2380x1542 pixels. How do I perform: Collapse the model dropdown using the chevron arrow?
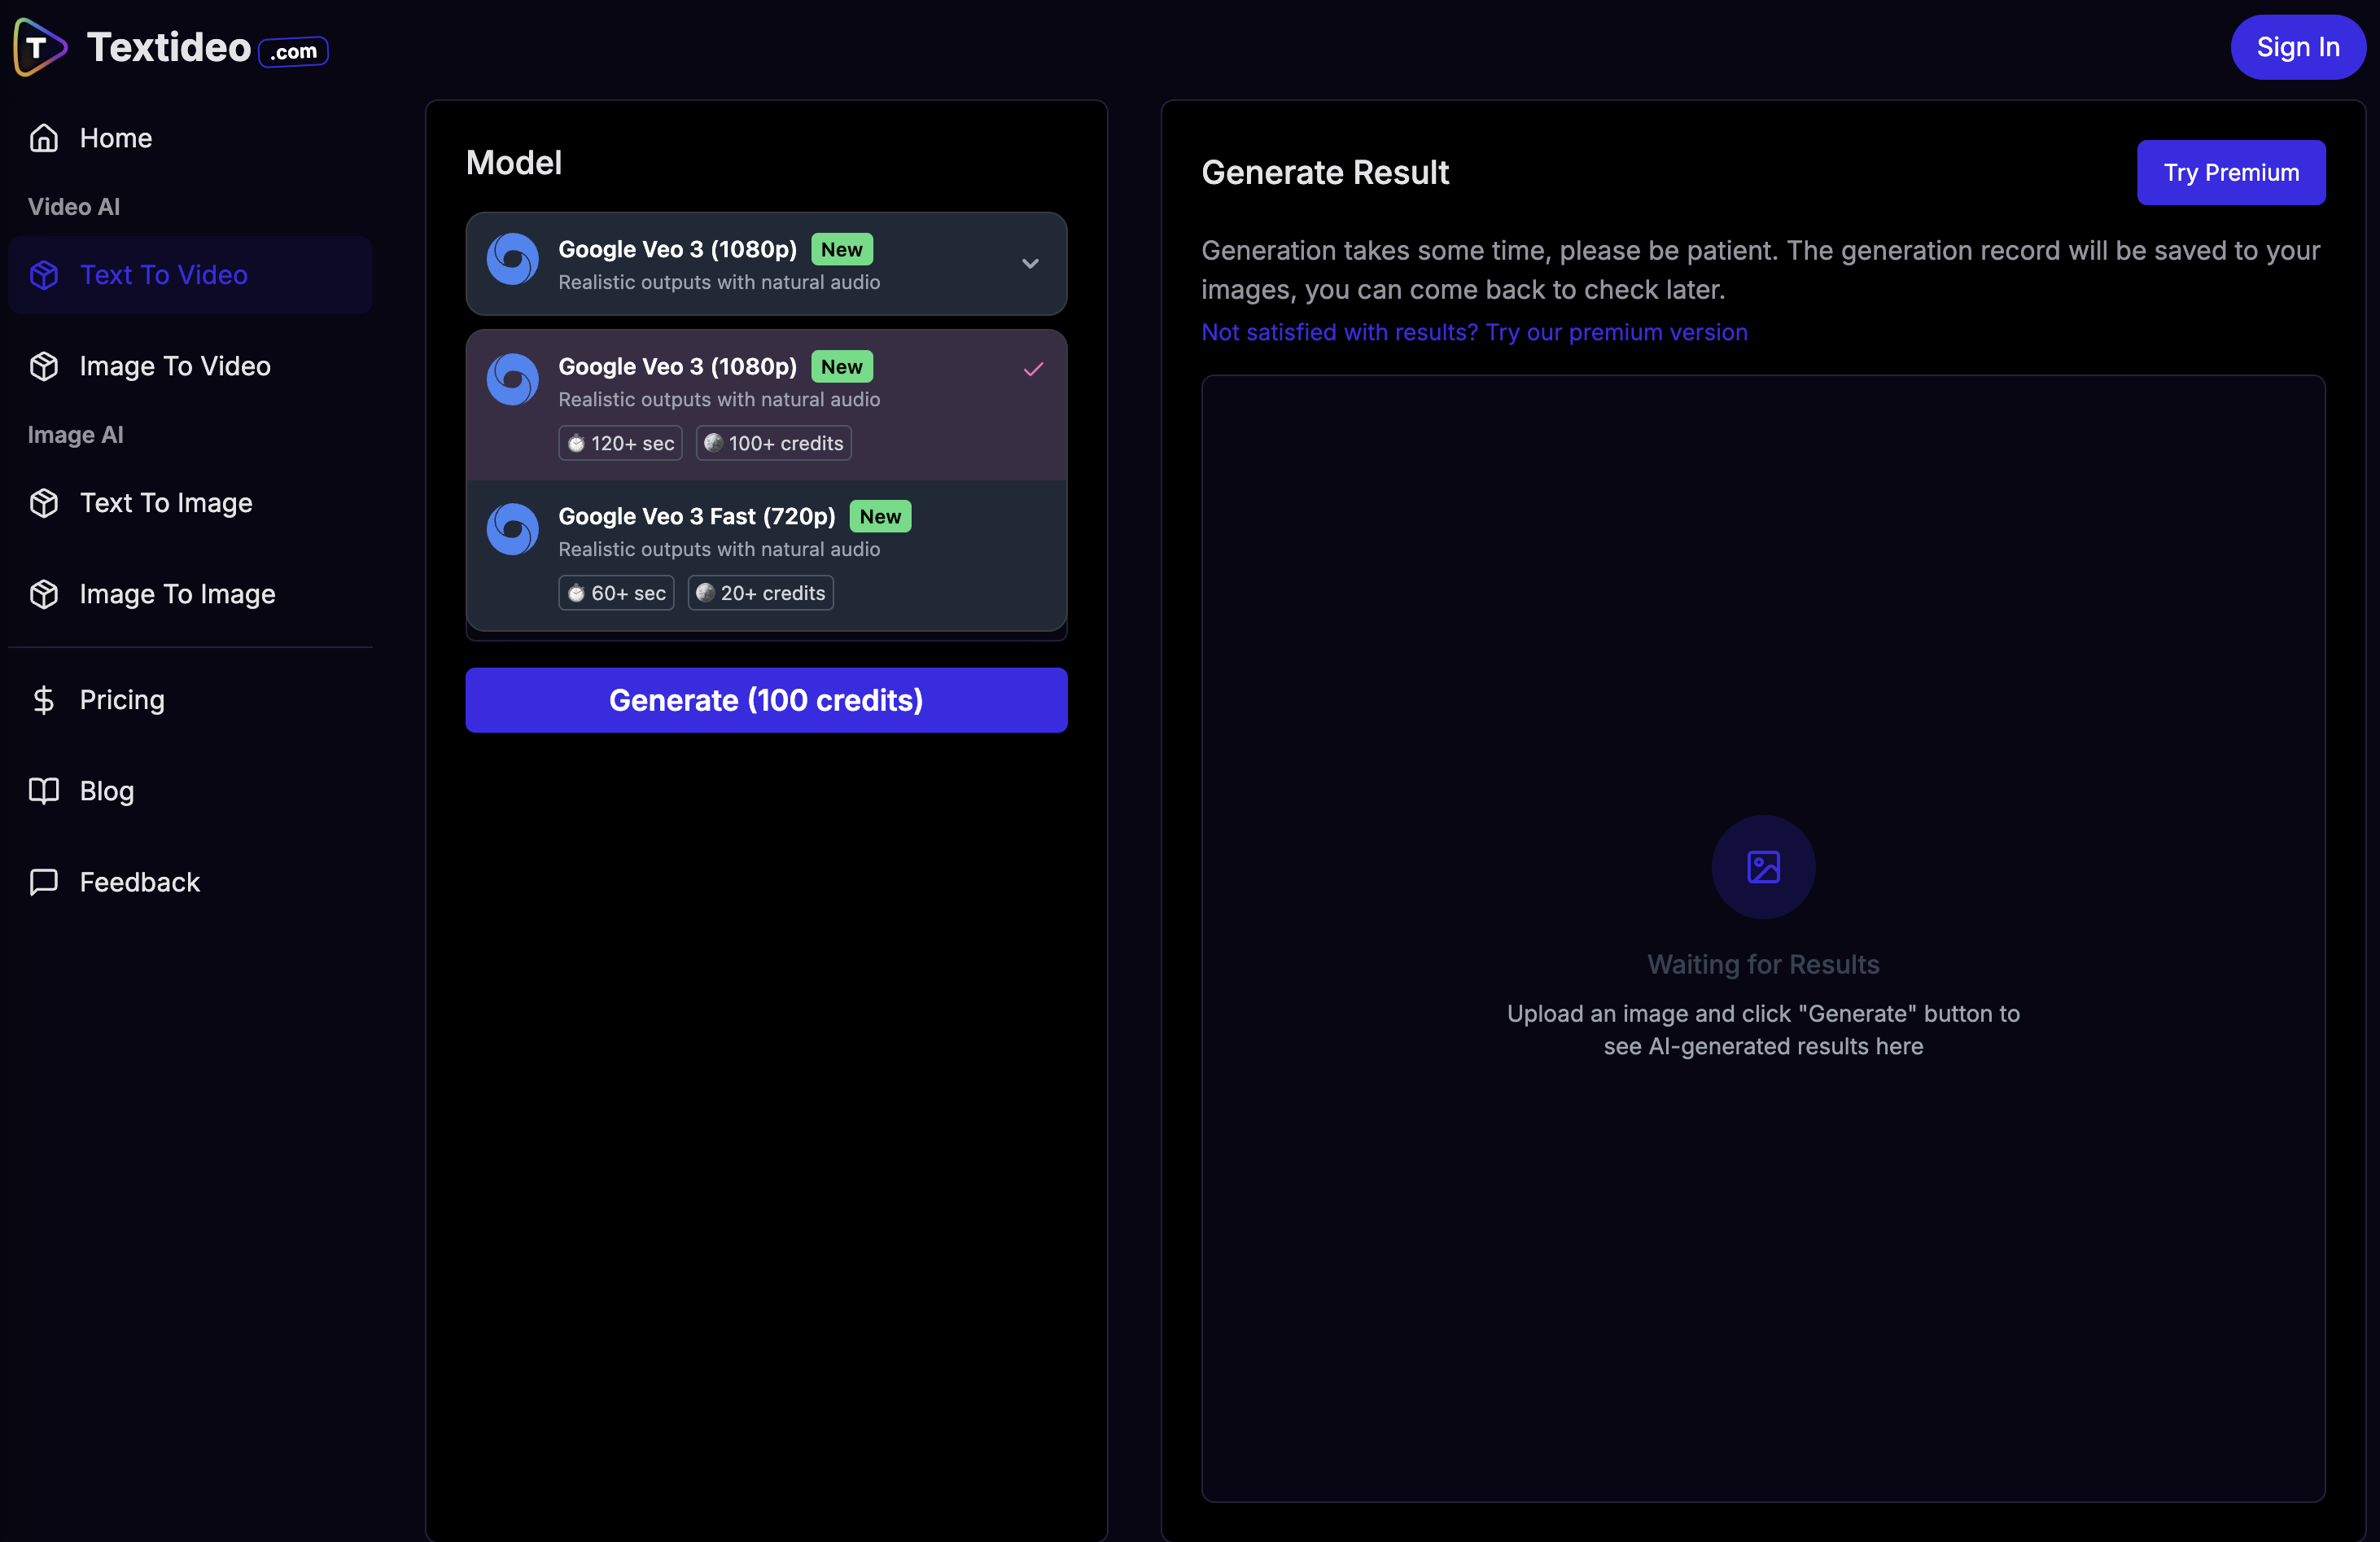click(x=1030, y=264)
